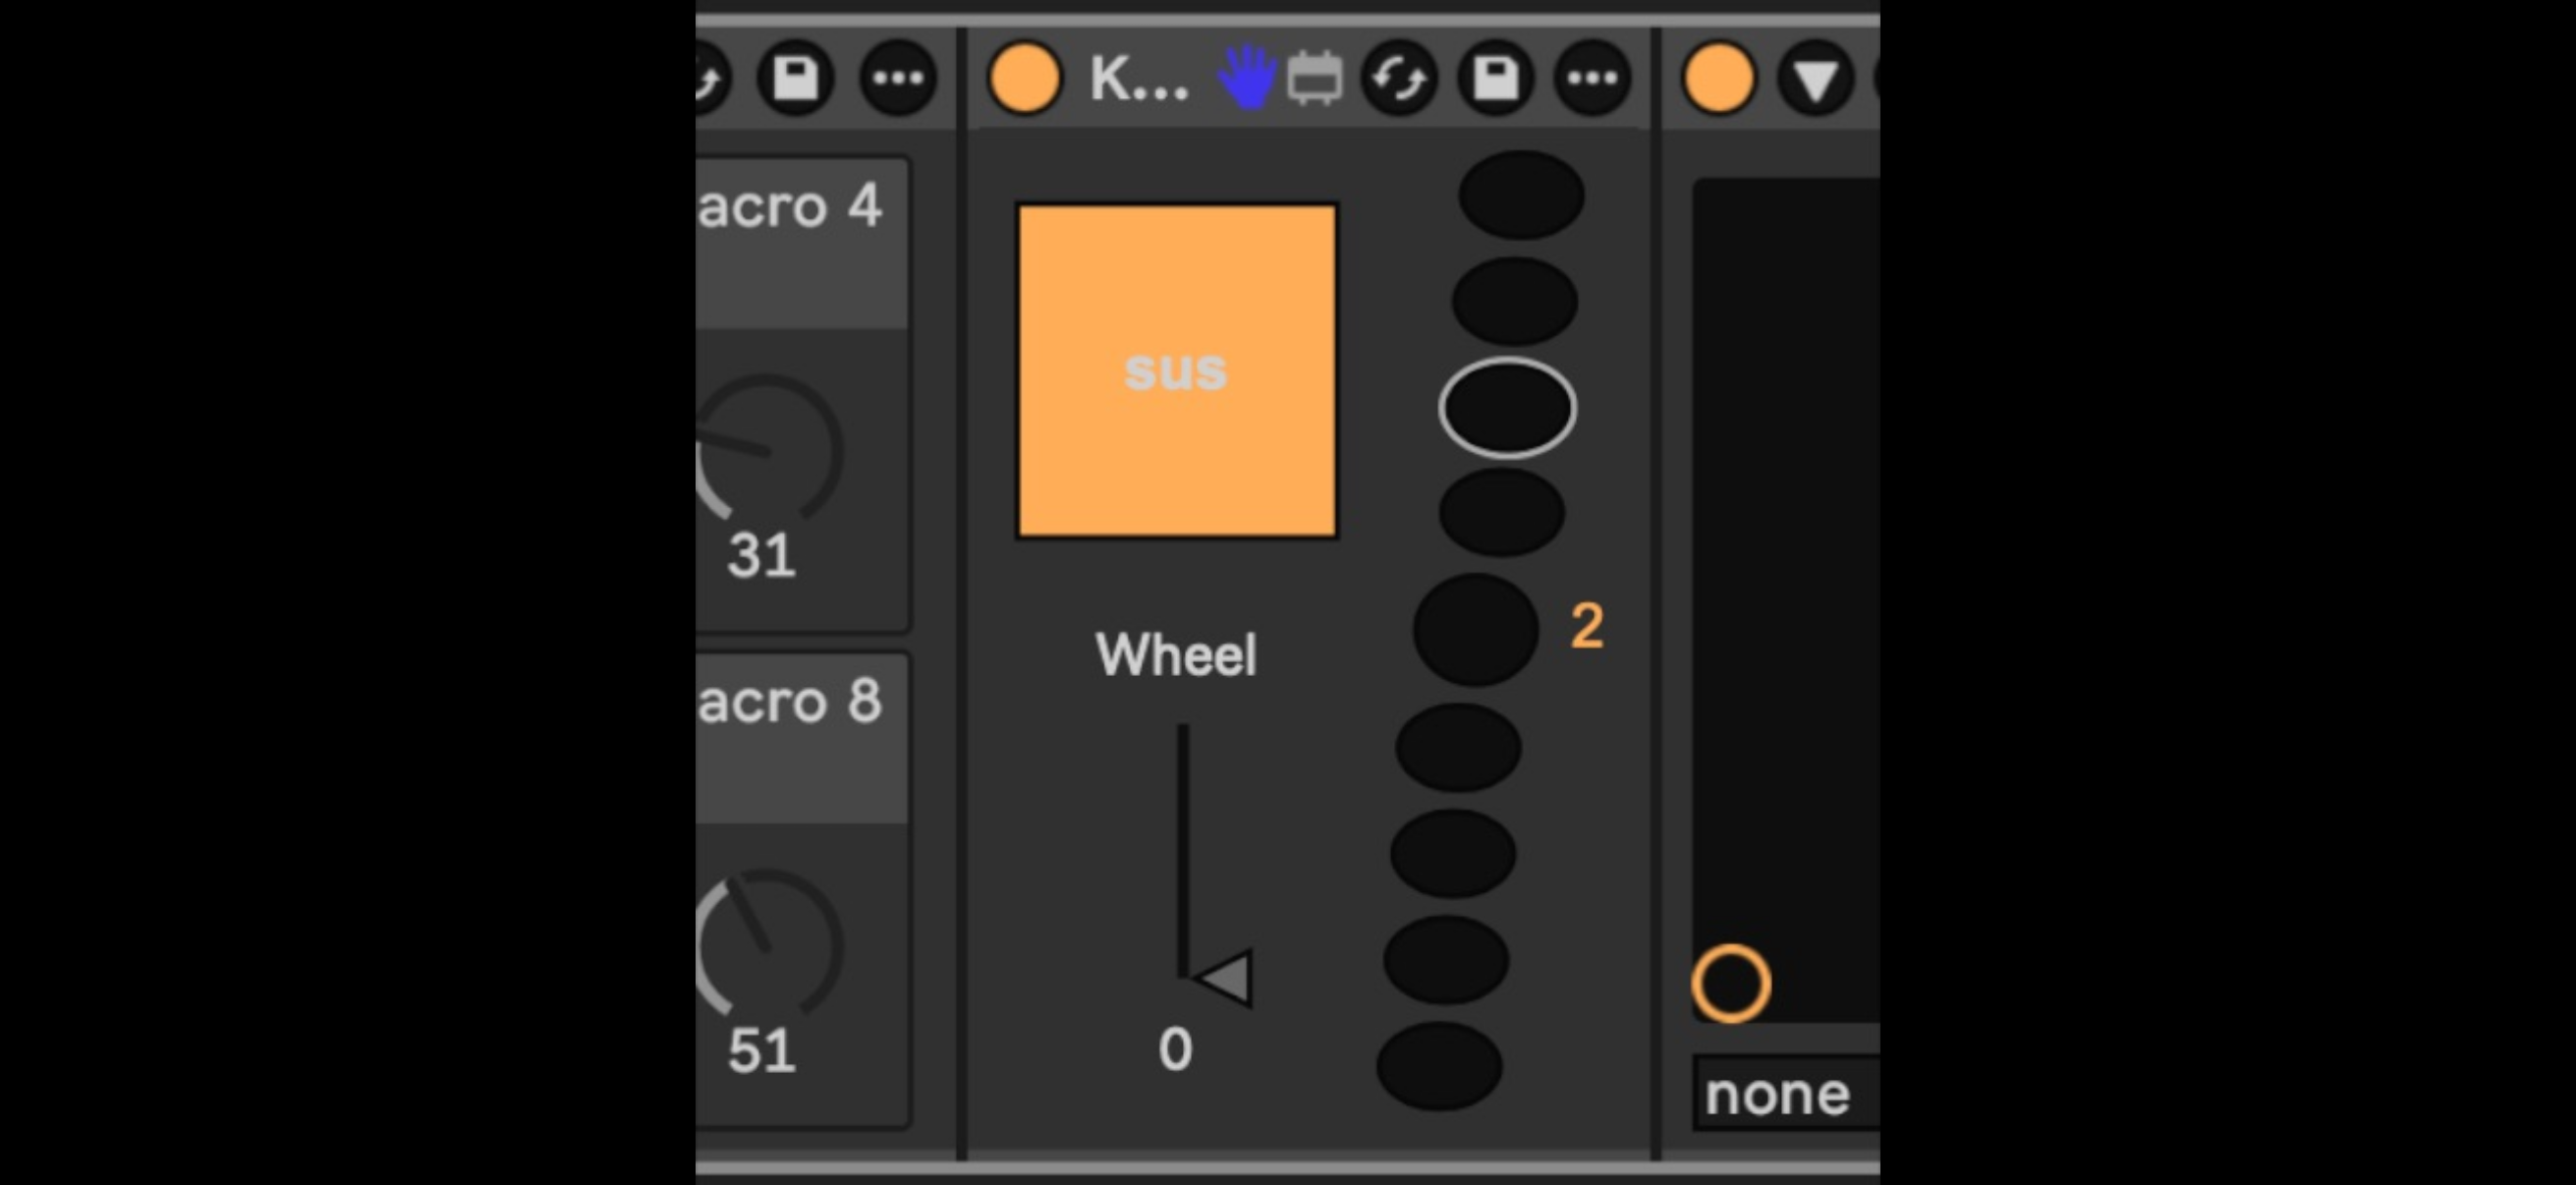This screenshot has height=1185, width=2576.
Task: Toggle the rightmost device activator on/off
Action: pos(1718,78)
